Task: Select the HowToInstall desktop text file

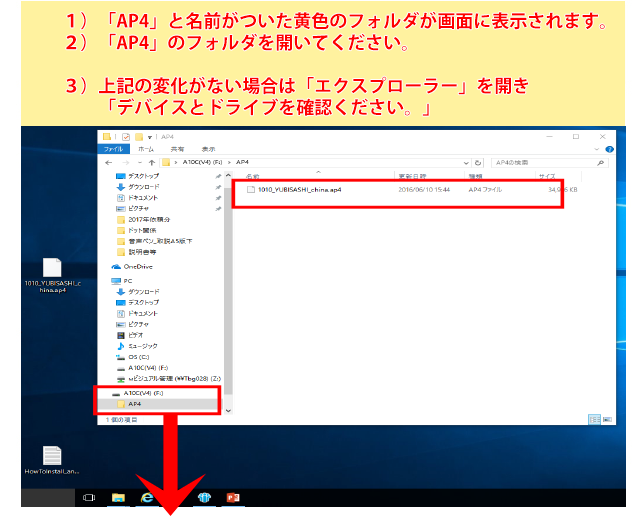Action: click(52, 458)
